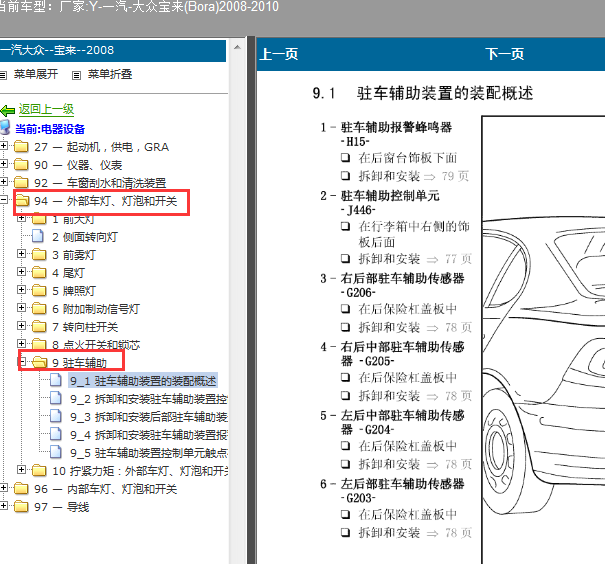The width and height of the screenshot is (605, 564).
Task: Expand the 90 仪器、仪表 node
Action: (x=4, y=164)
